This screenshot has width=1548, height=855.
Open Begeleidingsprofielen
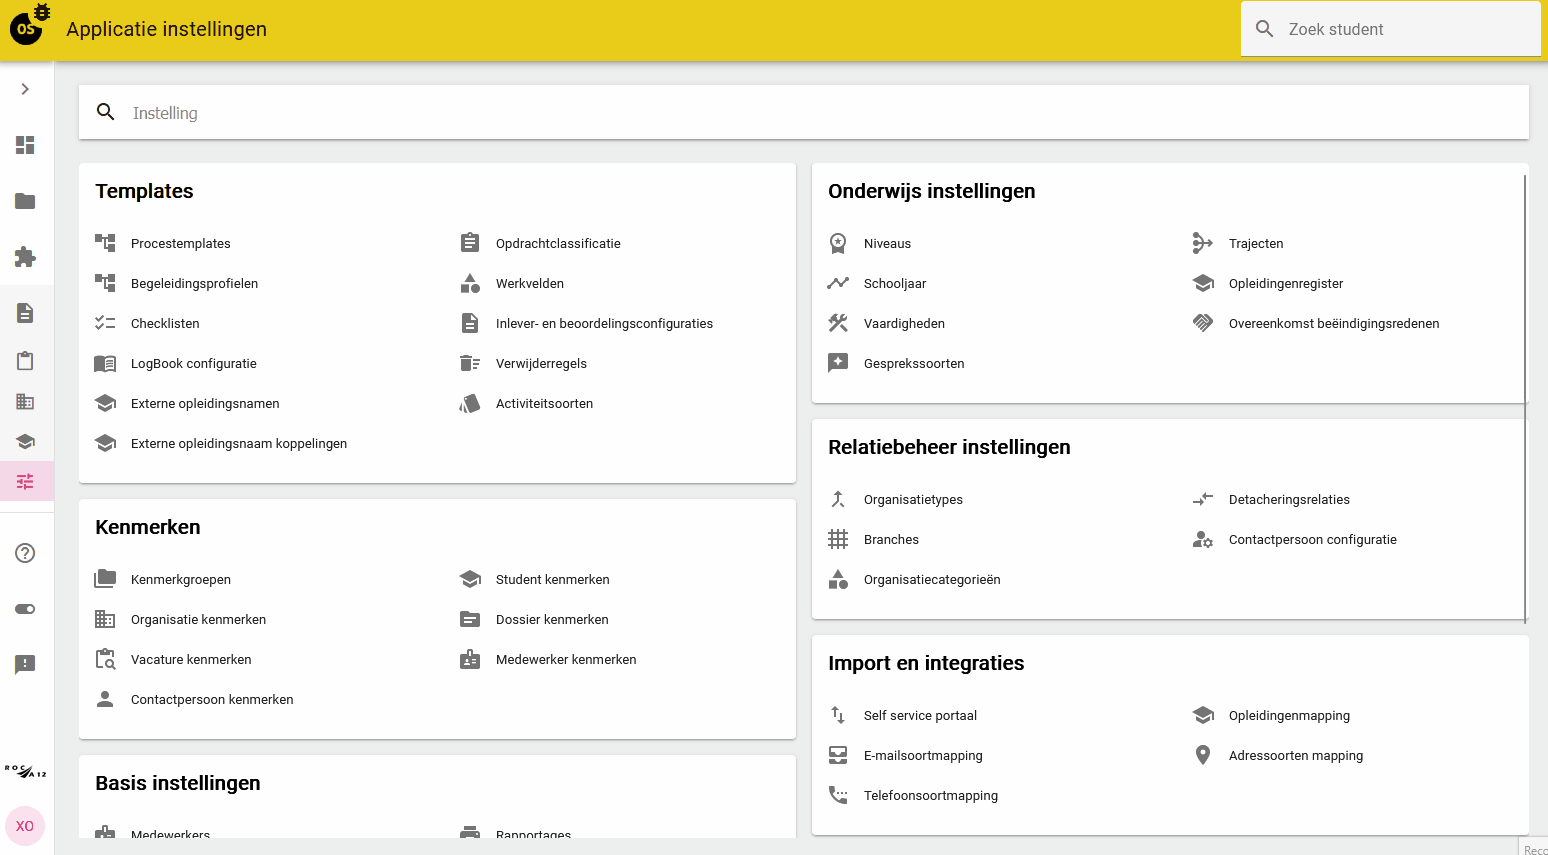[x=194, y=283]
